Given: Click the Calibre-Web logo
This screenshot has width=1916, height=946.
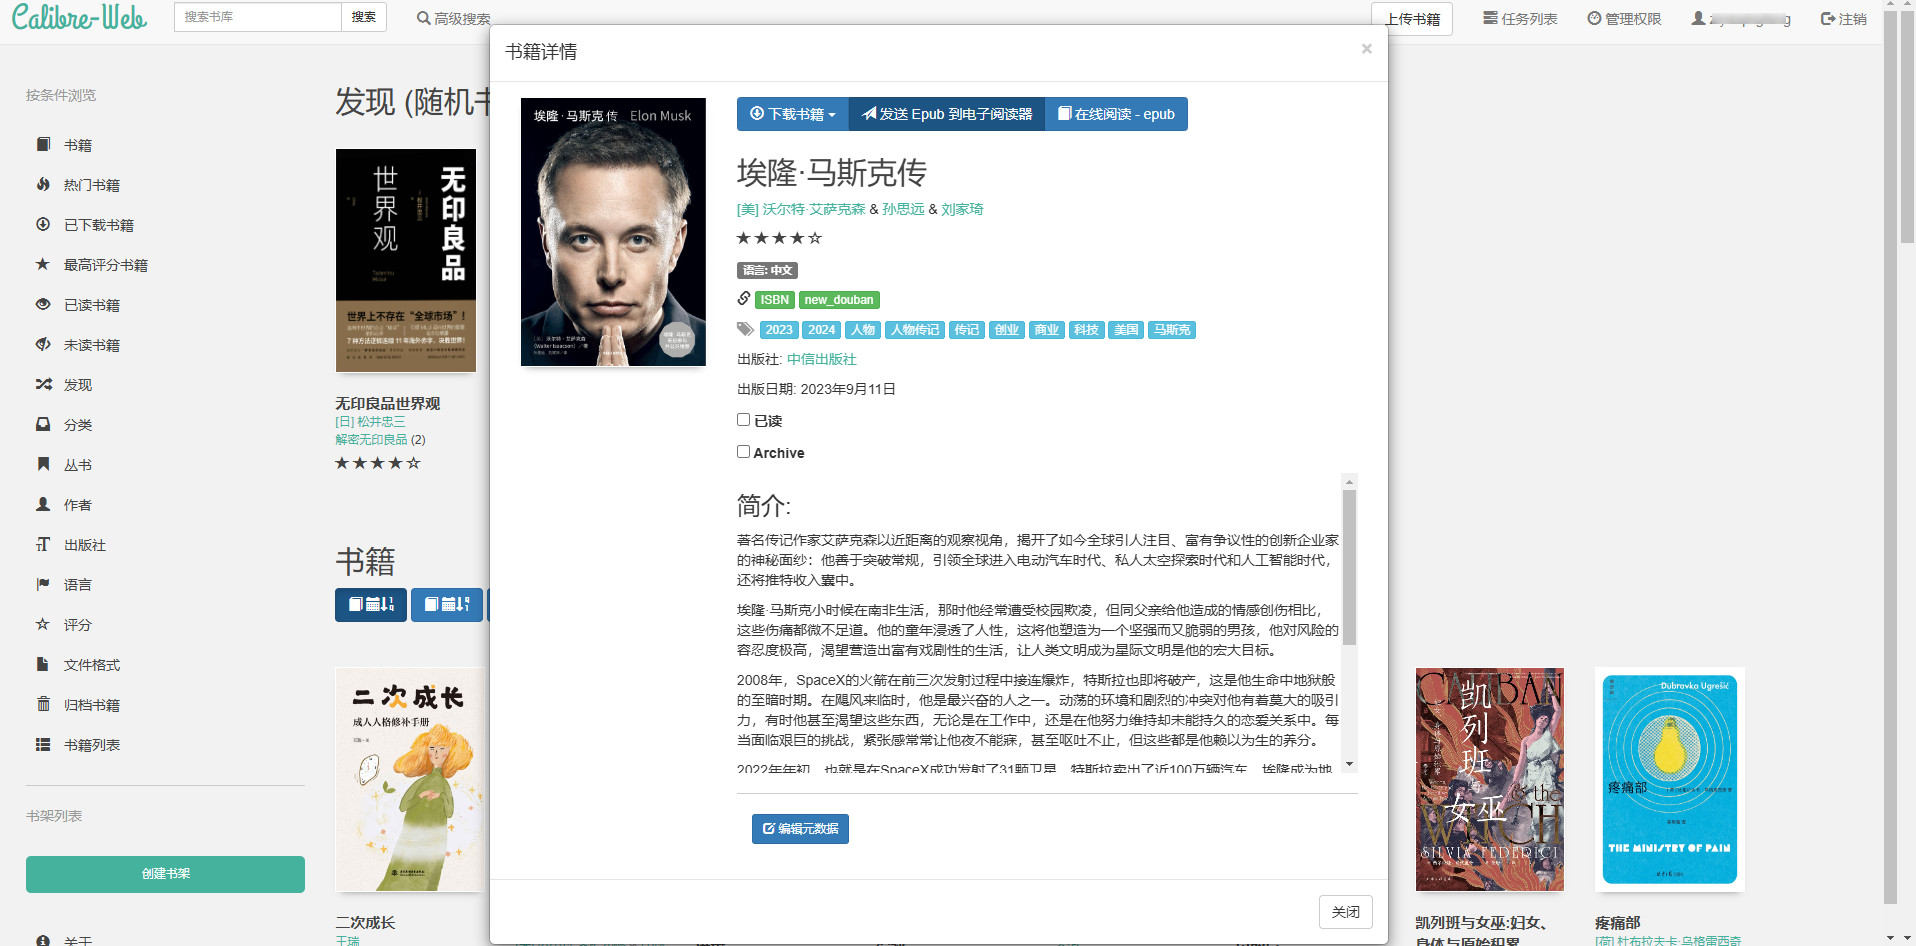Looking at the screenshot, I should pos(79,17).
